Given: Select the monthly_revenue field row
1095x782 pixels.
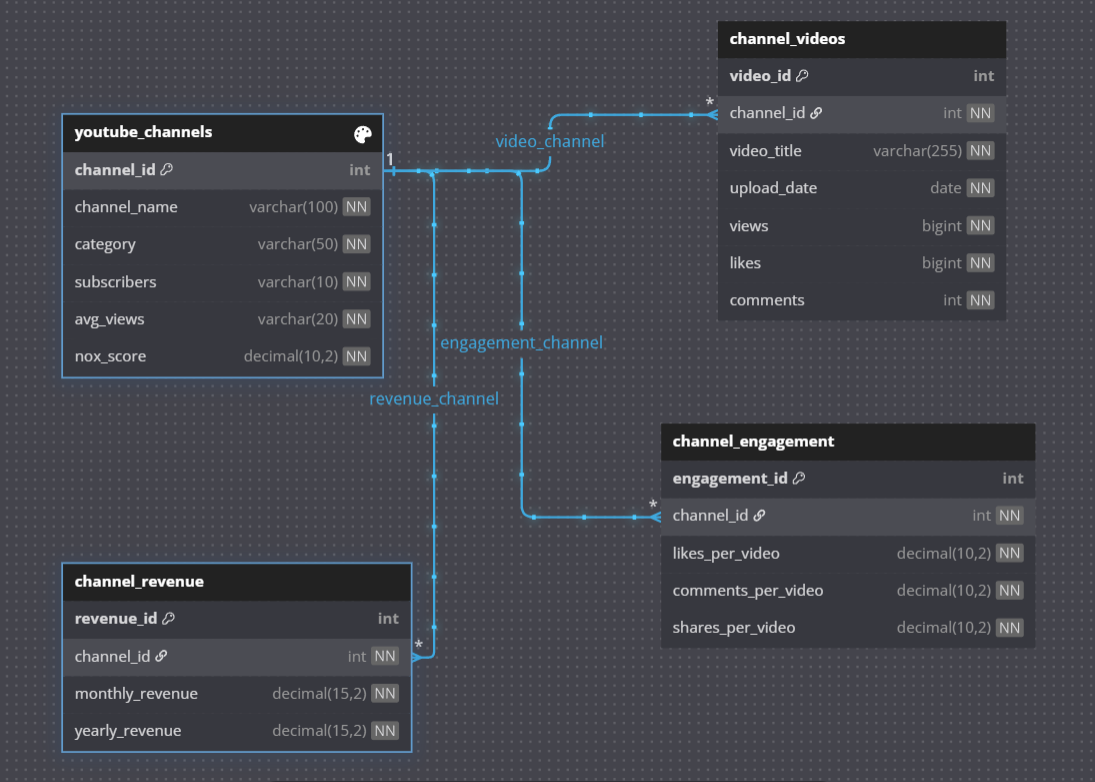Looking at the screenshot, I should [x=237, y=694].
